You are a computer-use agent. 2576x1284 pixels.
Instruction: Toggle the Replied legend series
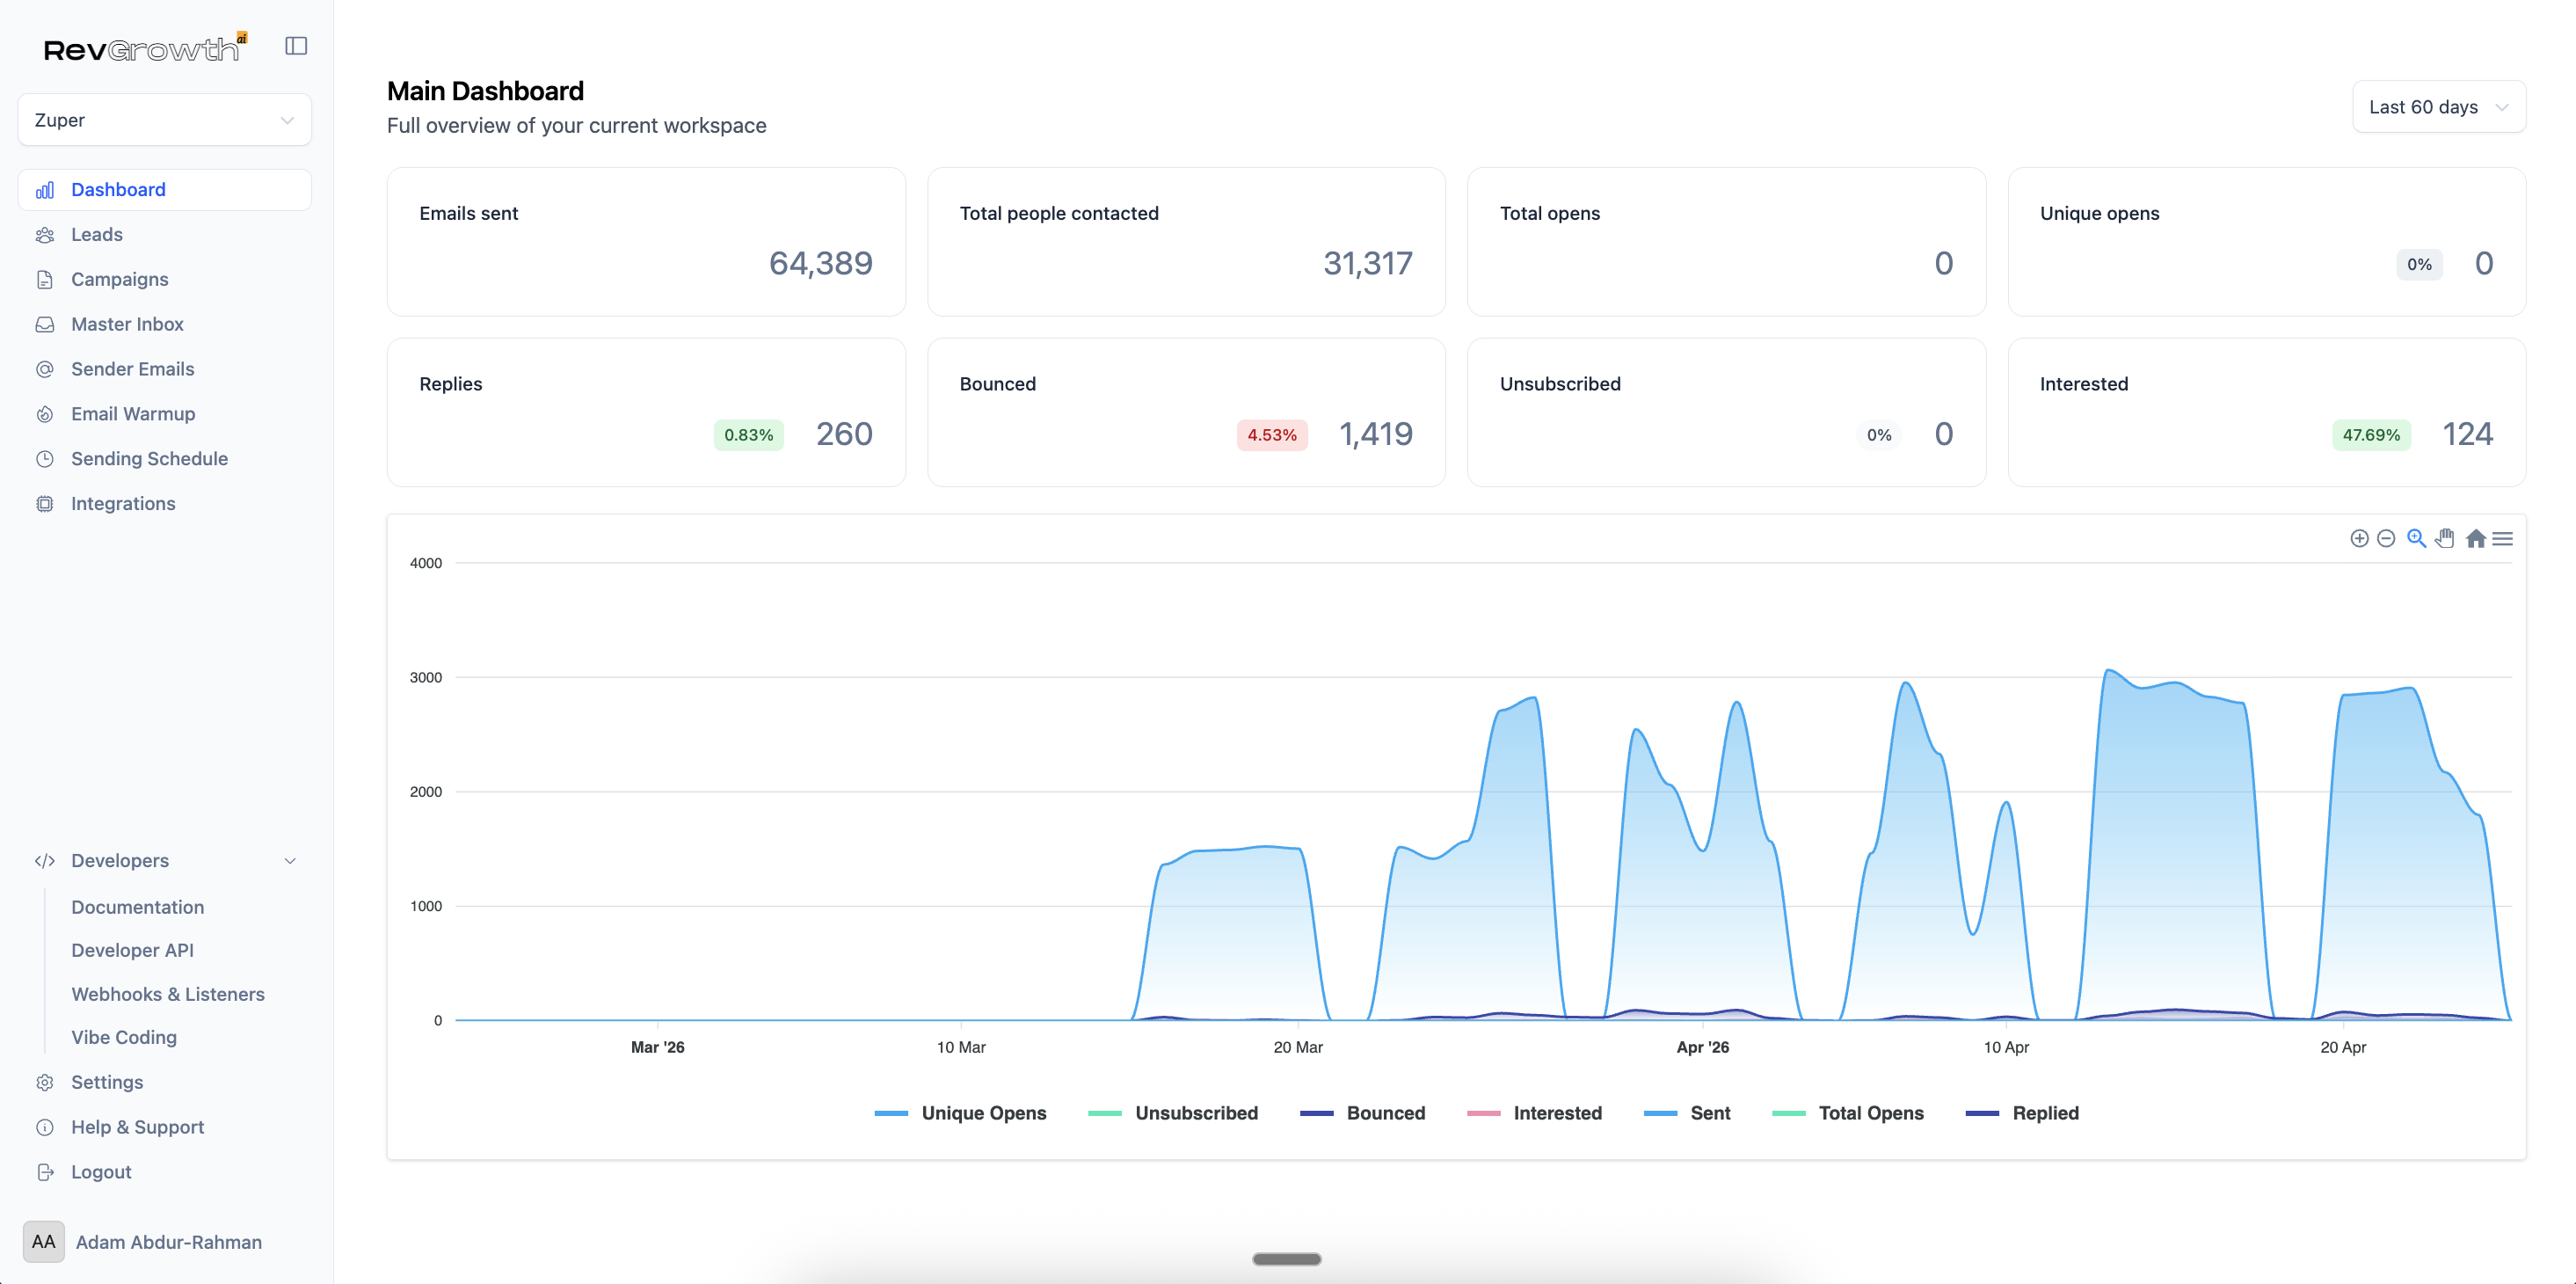coord(2022,1113)
